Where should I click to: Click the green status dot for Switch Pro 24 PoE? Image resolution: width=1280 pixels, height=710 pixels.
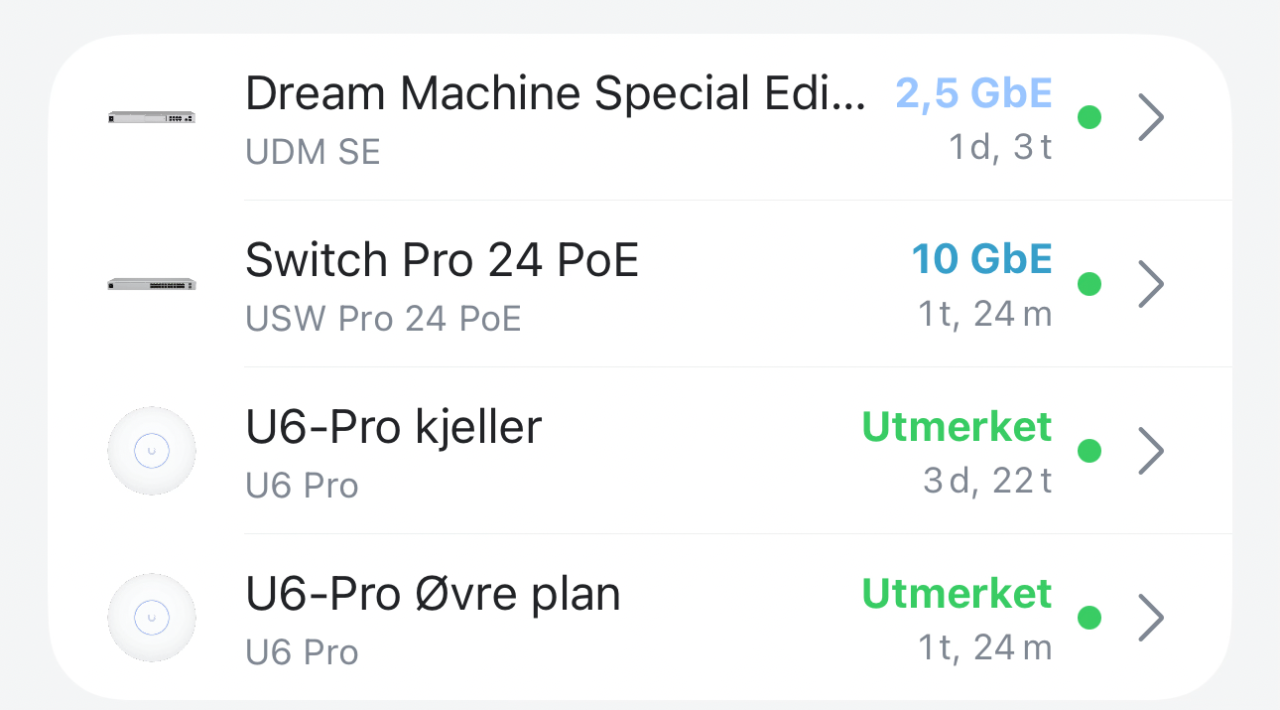tap(1090, 285)
